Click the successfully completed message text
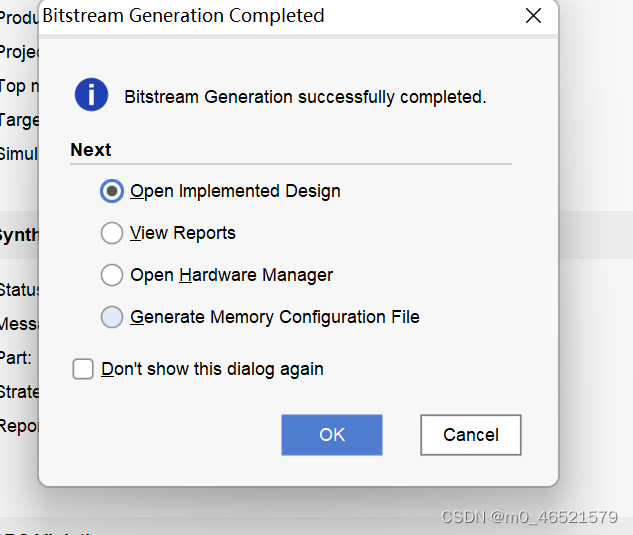The width and height of the screenshot is (633, 535). coord(305,97)
